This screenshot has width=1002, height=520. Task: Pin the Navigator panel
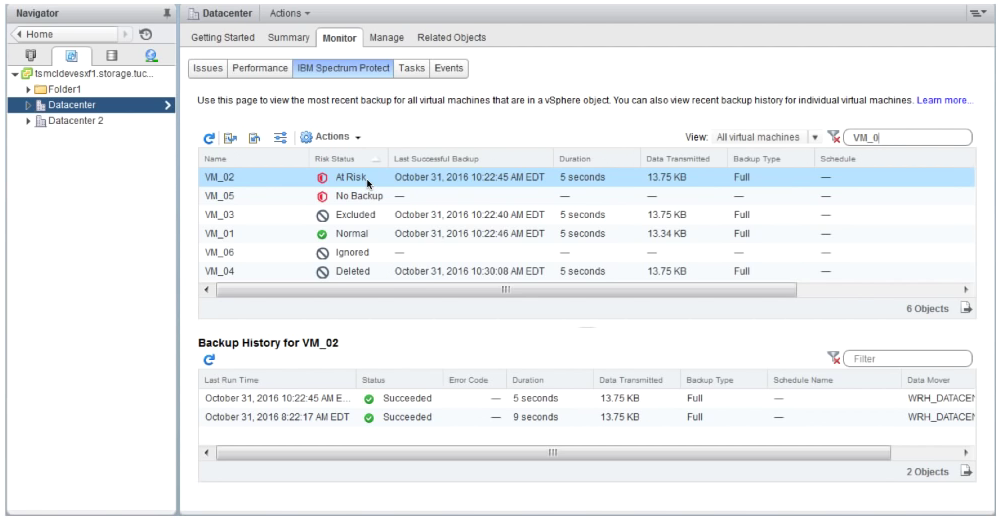(167, 13)
